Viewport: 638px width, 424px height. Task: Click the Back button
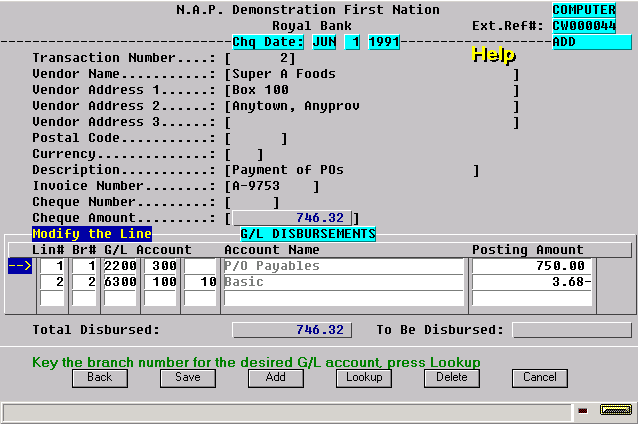point(100,378)
